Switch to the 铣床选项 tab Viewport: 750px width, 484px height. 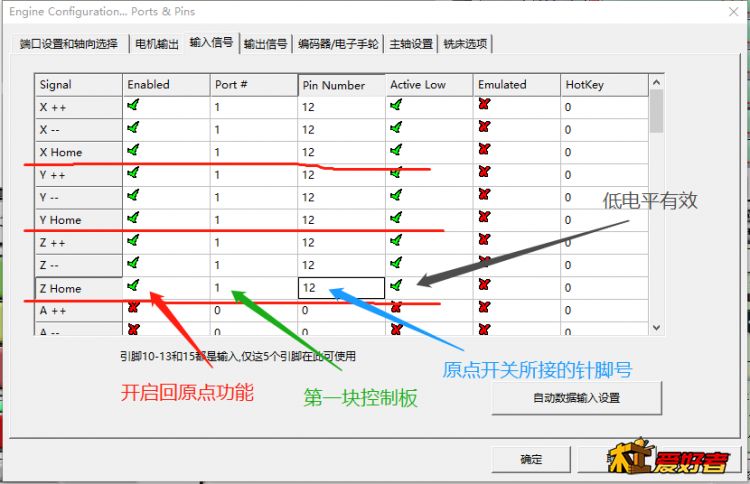click(465, 44)
